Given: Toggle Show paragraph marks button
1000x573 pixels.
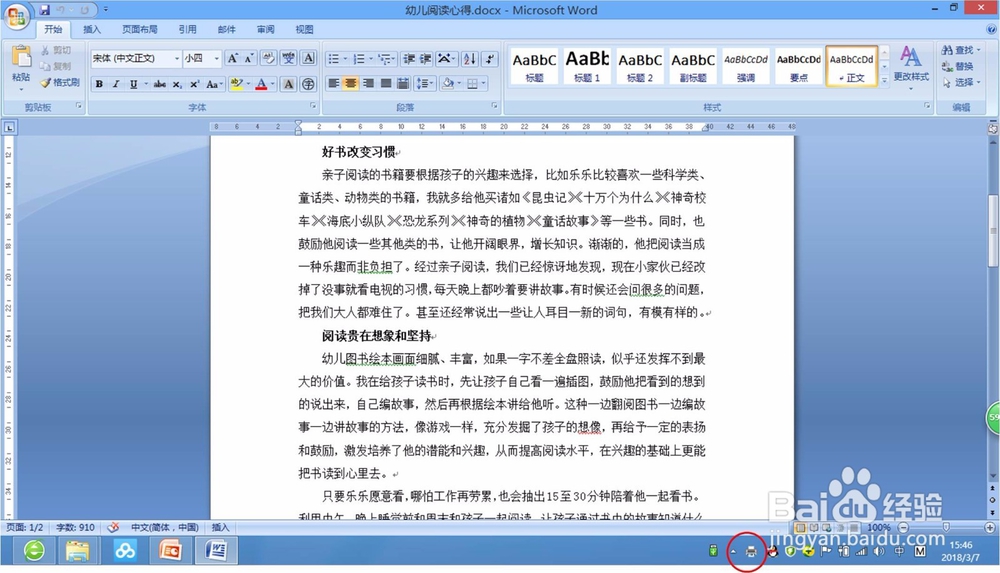Looking at the screenshot, I should tap(489, 59).
